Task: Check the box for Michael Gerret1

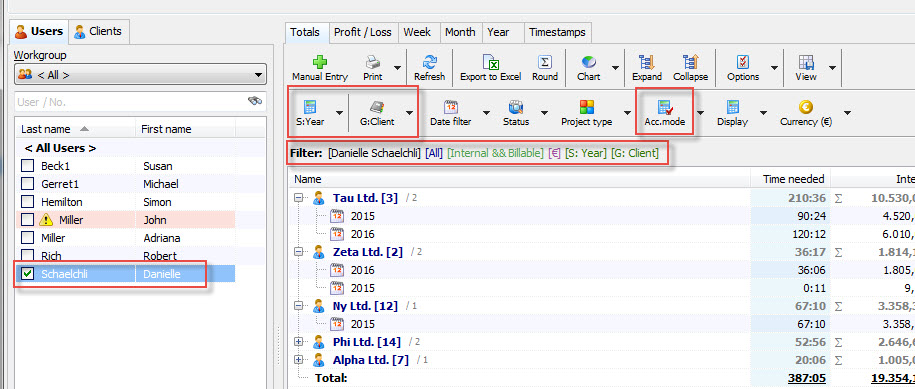Action: click(27, 184)
